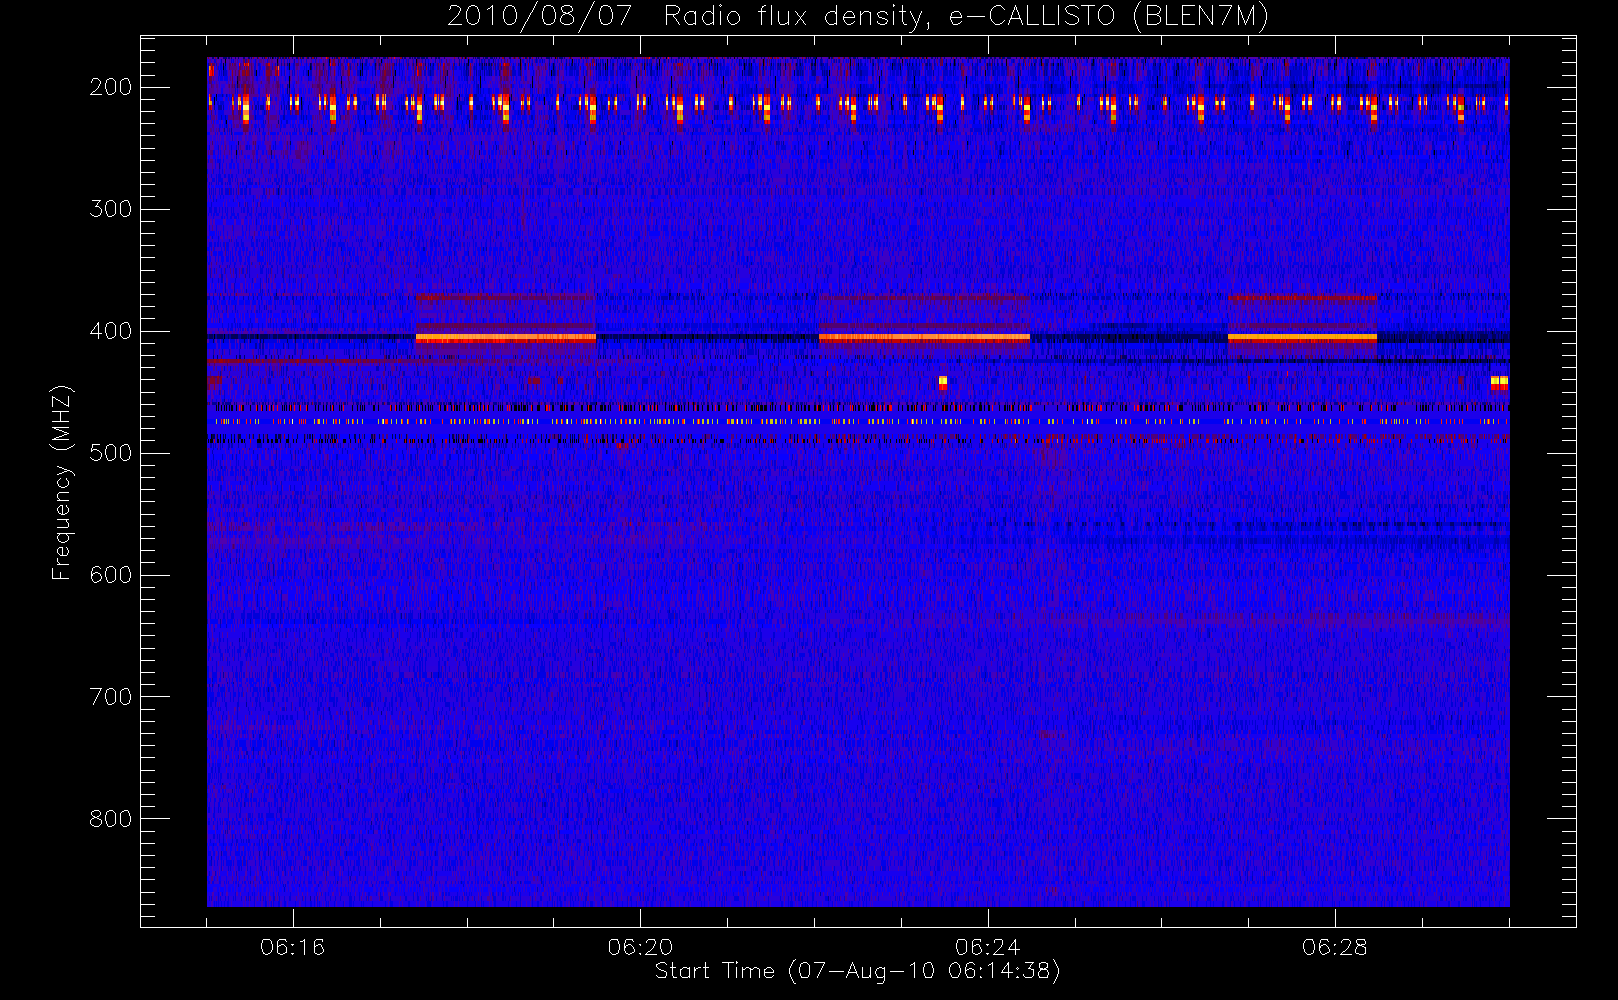Select the 800 frequency tick label
1618x1000 pixels.
[111, 819]
